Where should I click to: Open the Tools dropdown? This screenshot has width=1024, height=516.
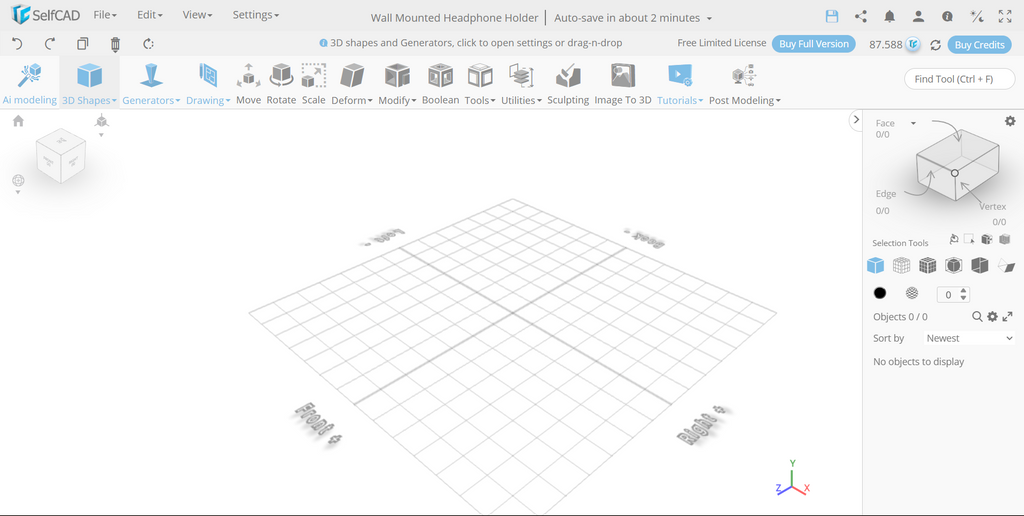click(480, 84)
